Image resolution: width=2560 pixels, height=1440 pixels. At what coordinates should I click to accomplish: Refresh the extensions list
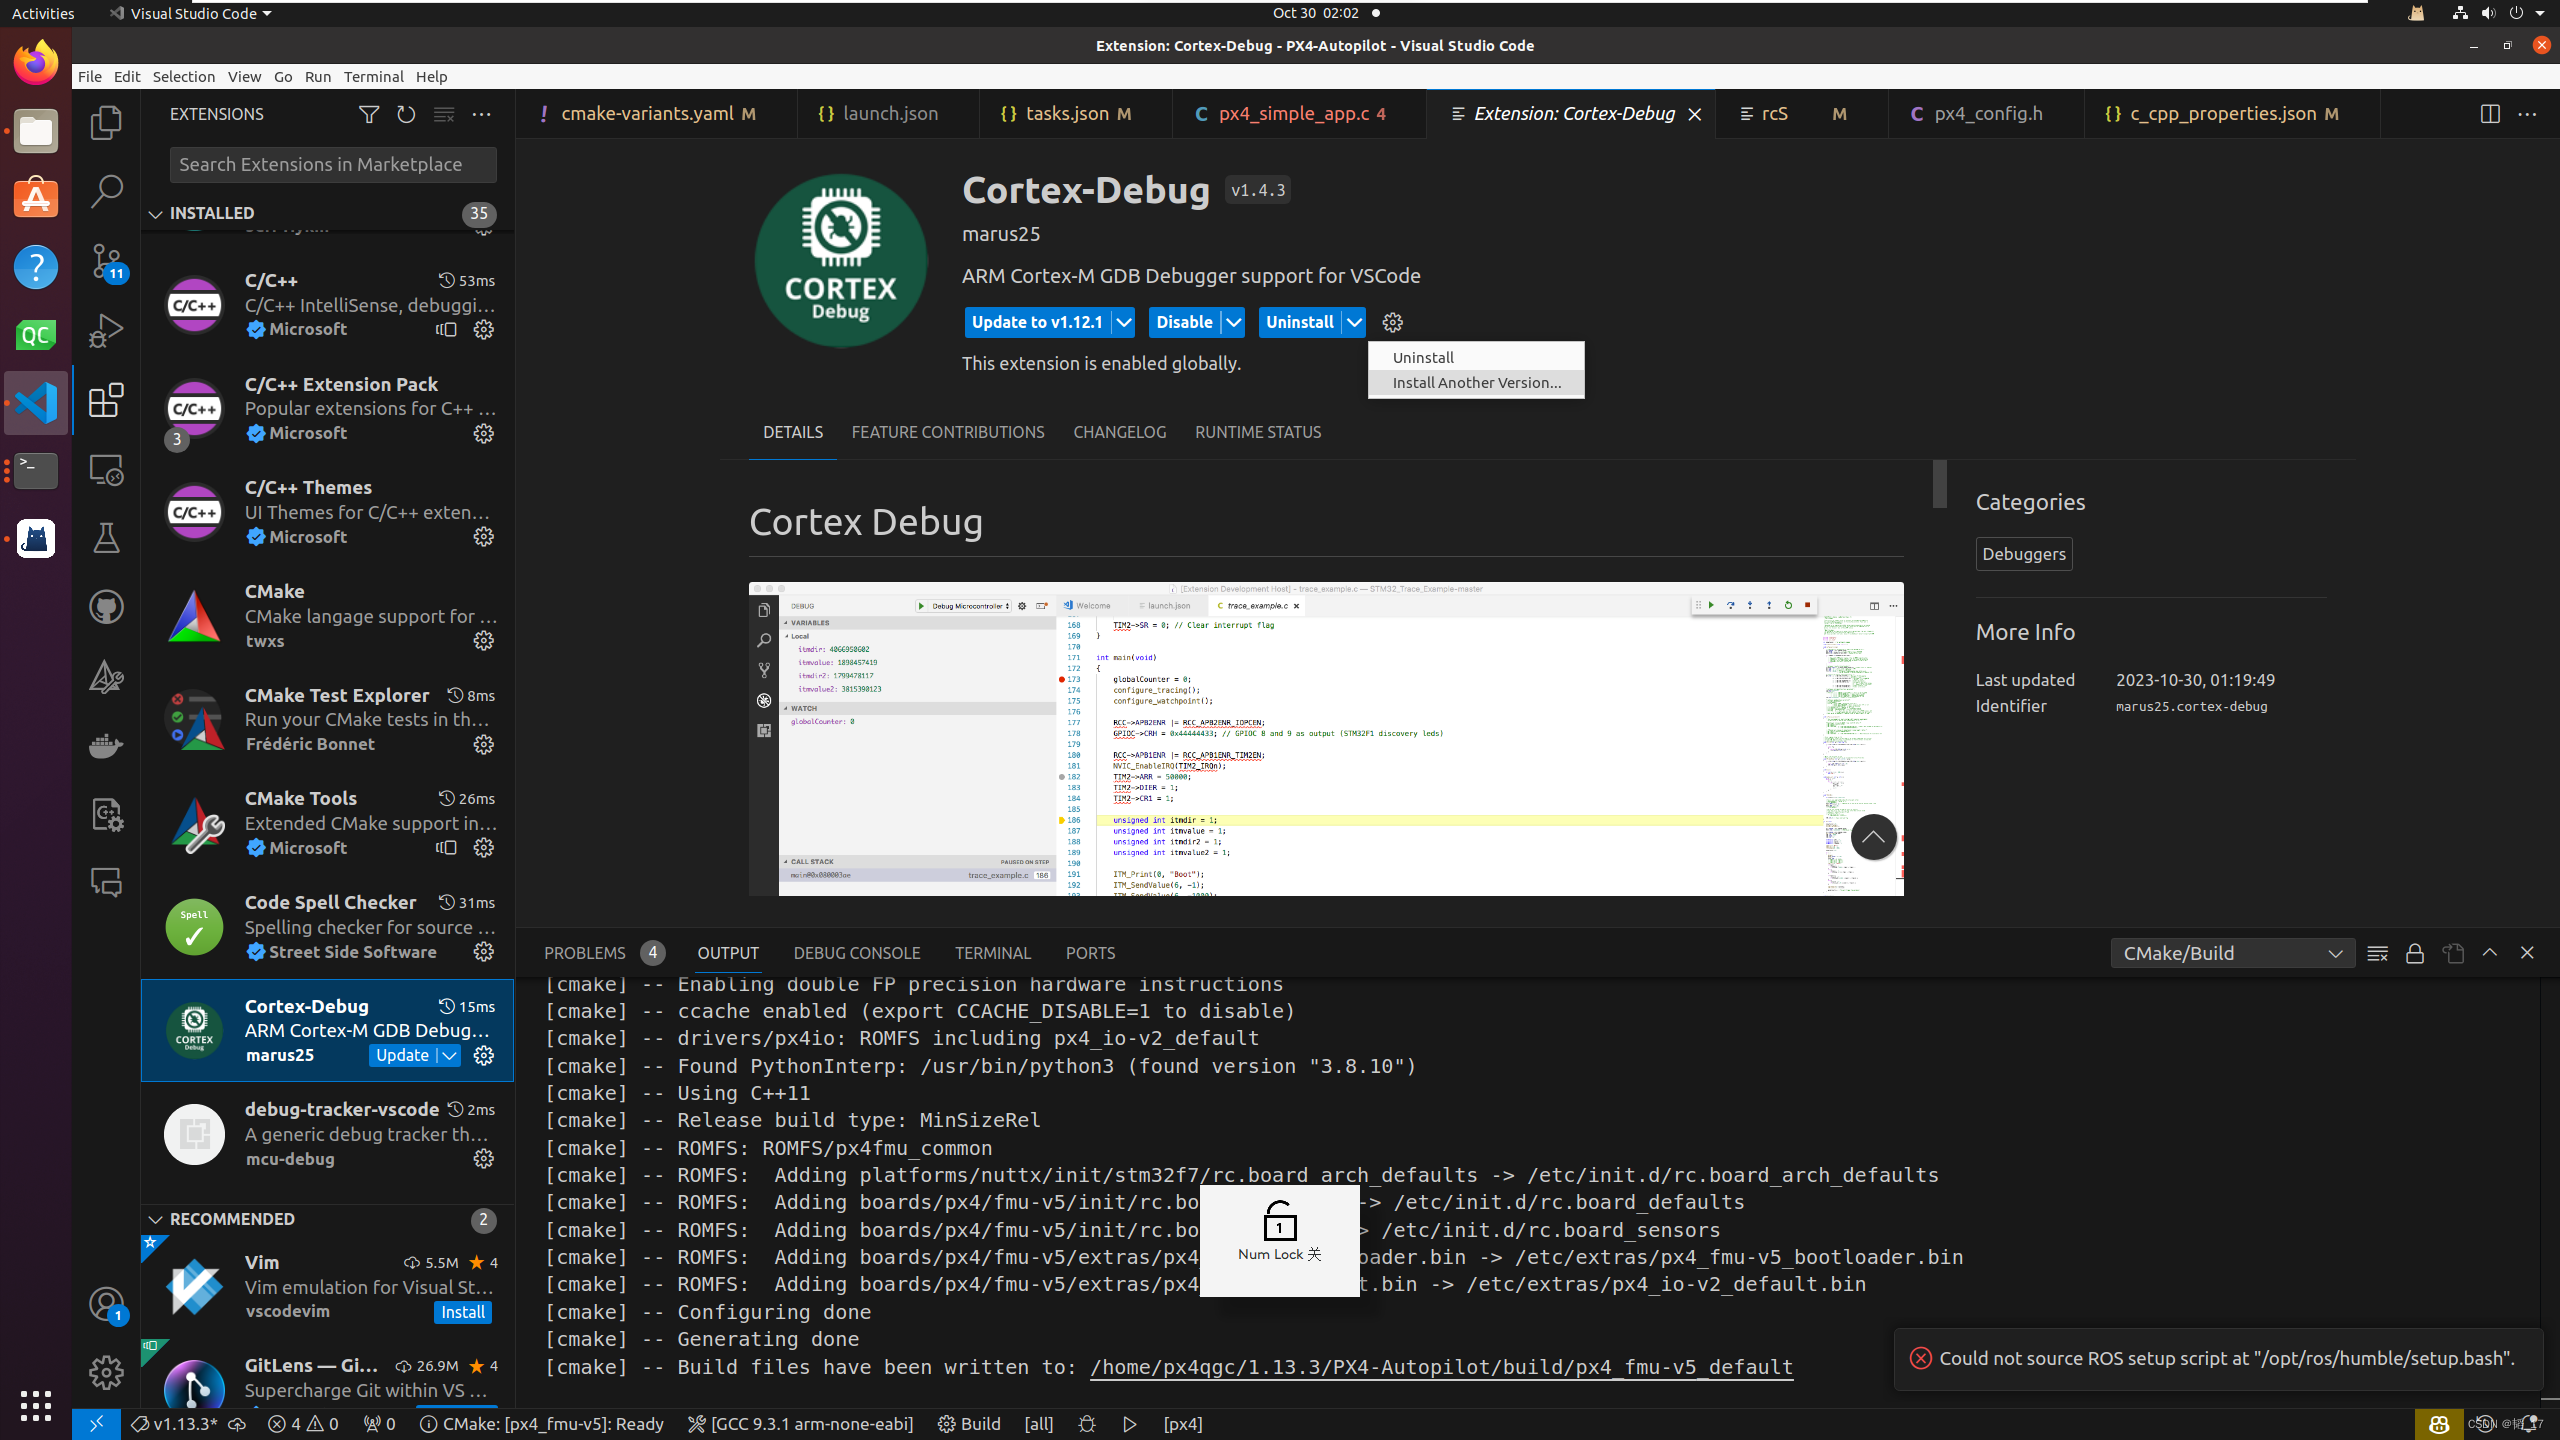[406, 114]
